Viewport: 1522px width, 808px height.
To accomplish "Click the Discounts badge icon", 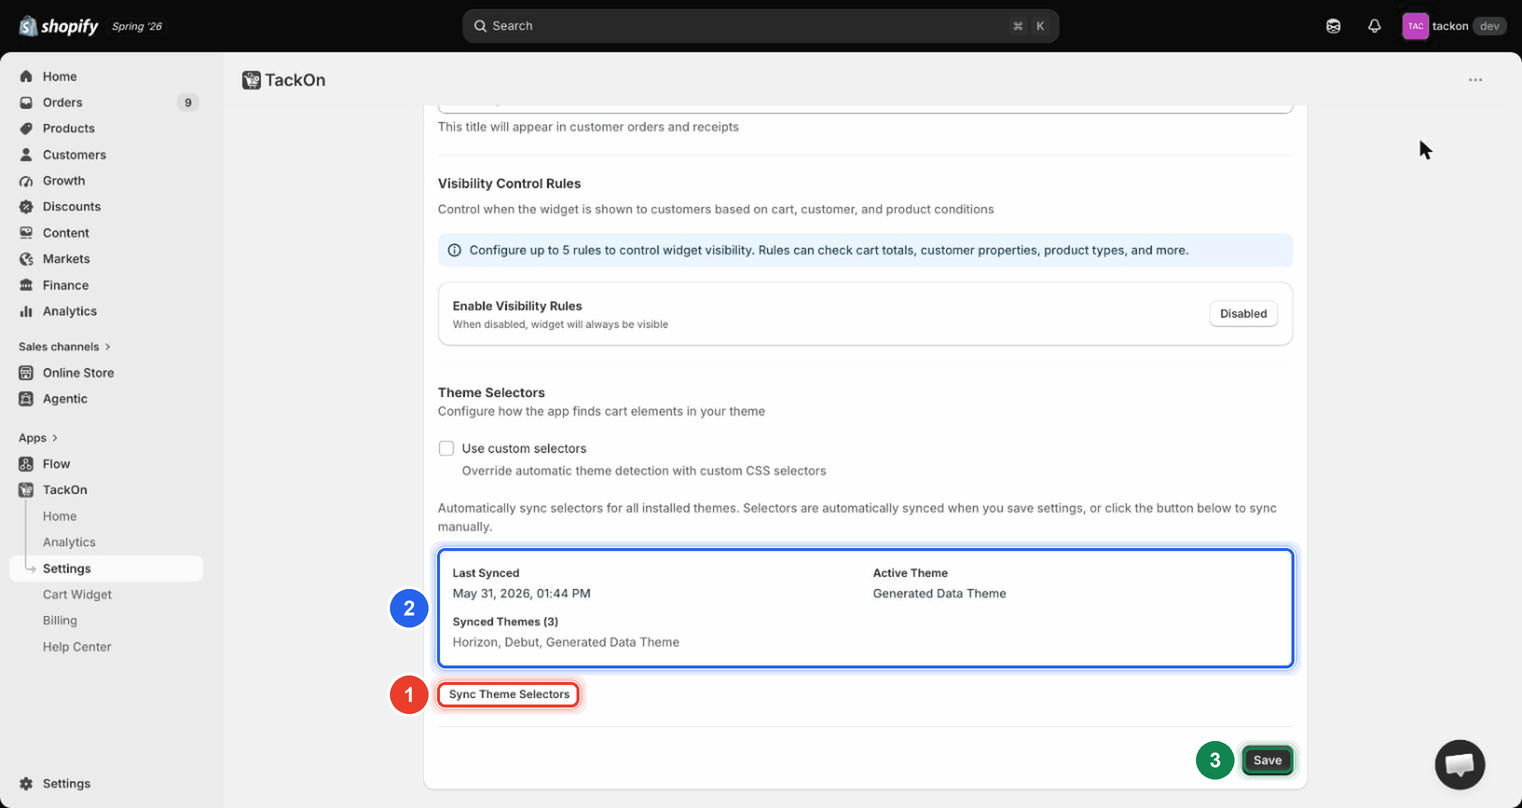I will coord(26,207).
